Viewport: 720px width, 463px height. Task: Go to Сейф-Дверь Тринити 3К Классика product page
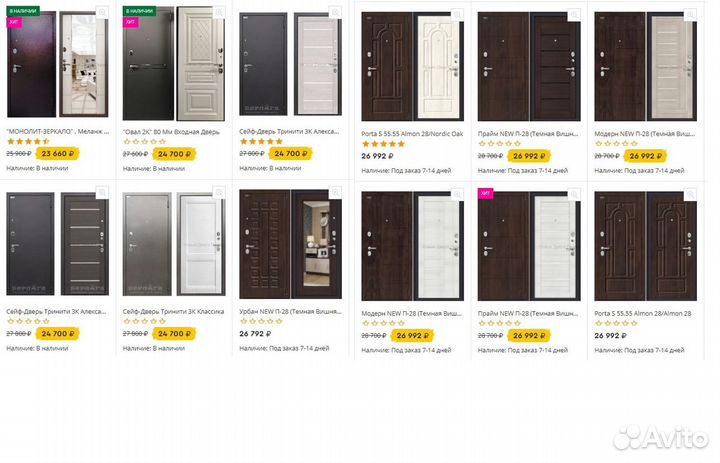[x=169, y=311]
